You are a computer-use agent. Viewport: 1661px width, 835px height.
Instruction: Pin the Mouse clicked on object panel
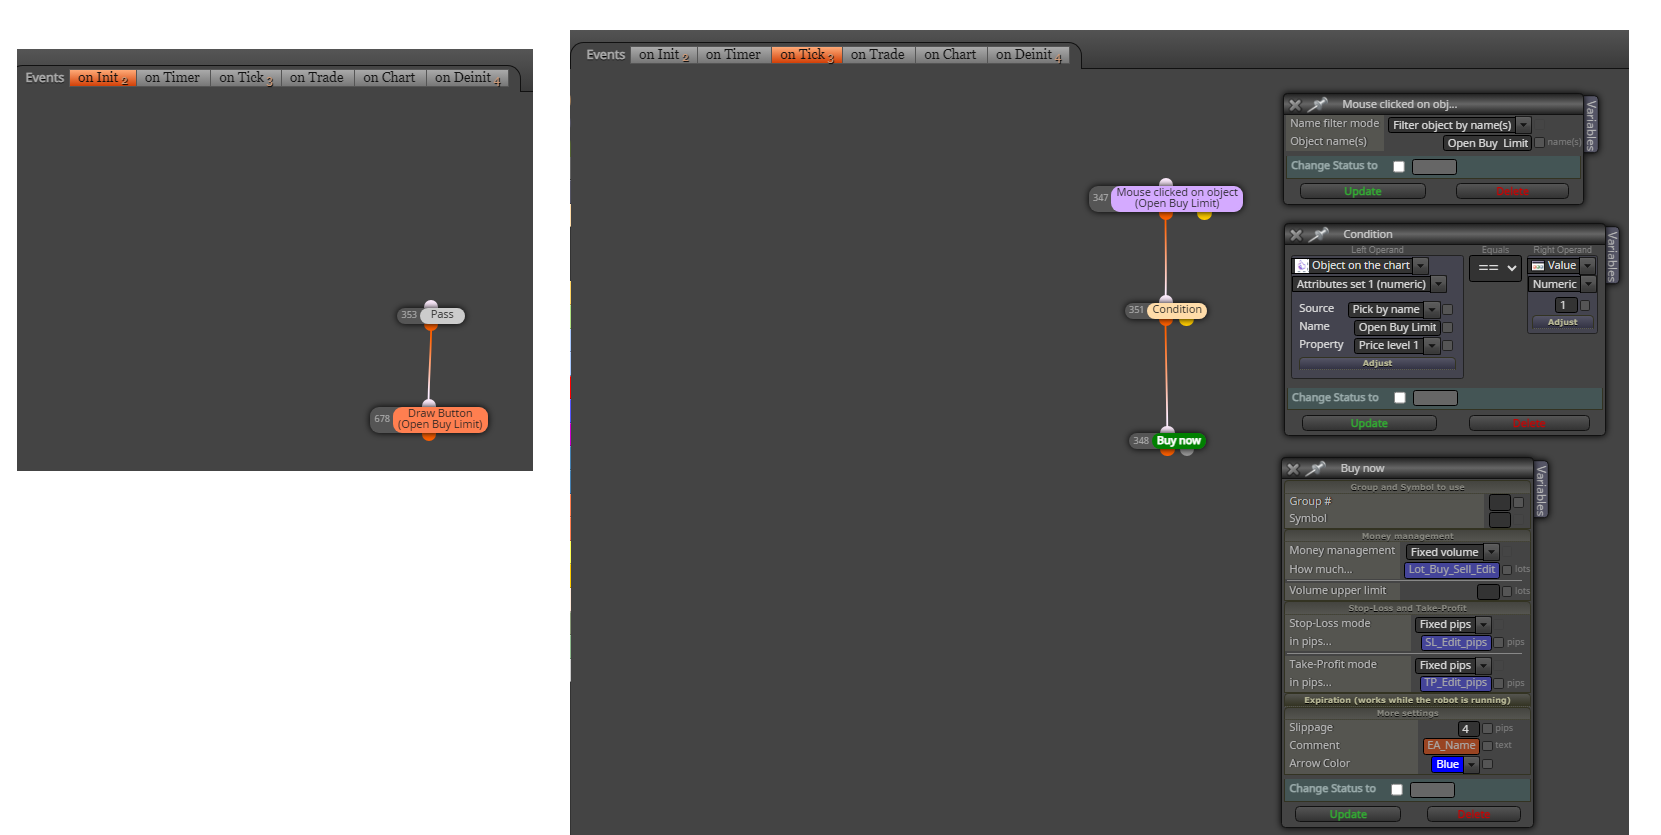tap(1319, 104)
